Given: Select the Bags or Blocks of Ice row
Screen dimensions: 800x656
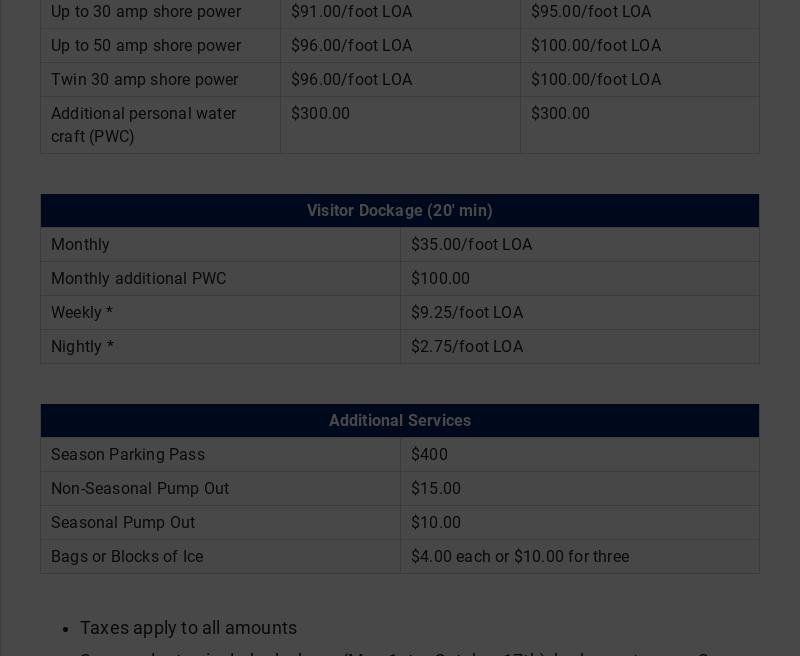Looking at the screenshot, I should click(127, 557).
